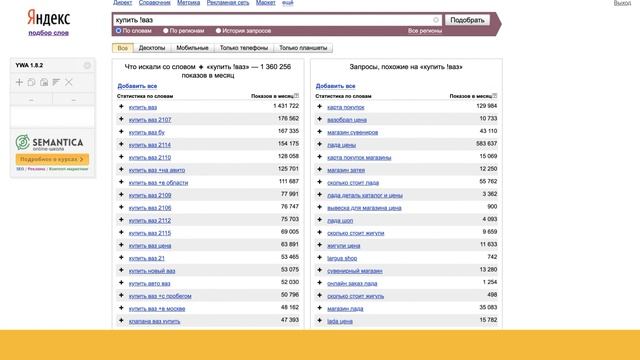This screenshot has width=640, height=360.
Task: Click the plus icon beside 'купить ваз 2114'
Action: pos(121,144)
